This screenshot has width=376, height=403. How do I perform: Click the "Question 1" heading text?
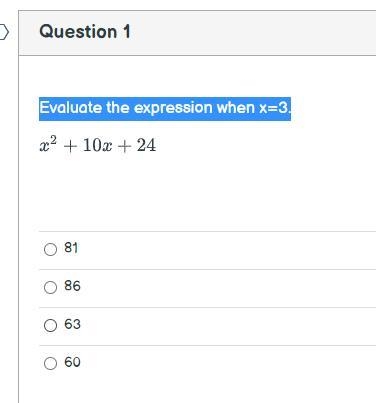coord(85,32)
